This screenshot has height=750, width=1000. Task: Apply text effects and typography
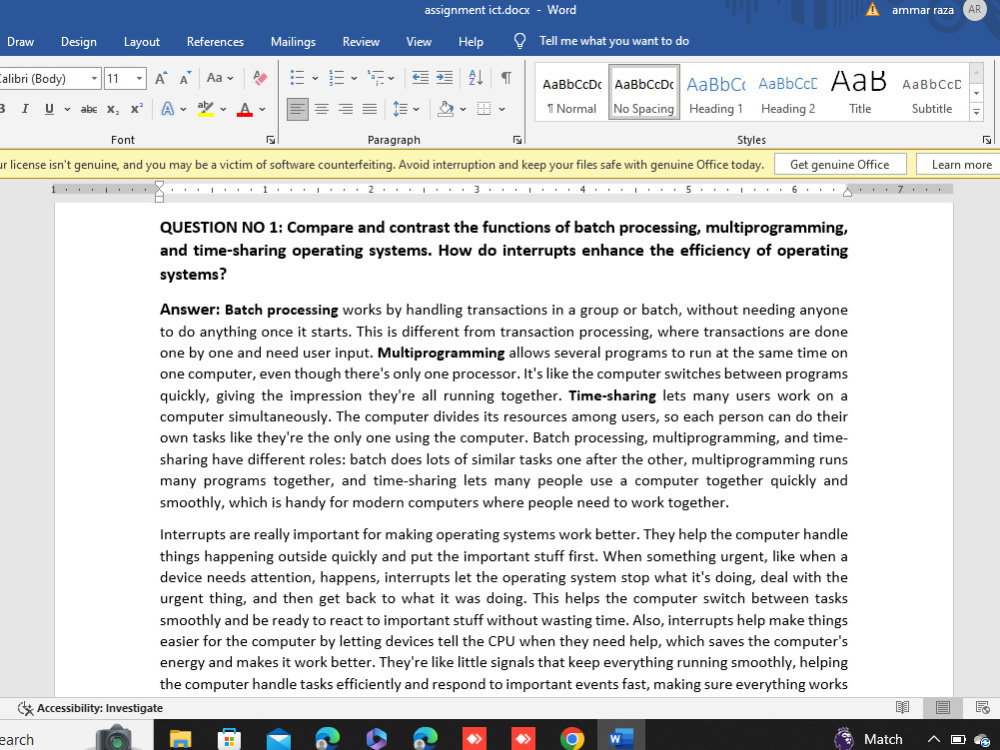(167, 109)
